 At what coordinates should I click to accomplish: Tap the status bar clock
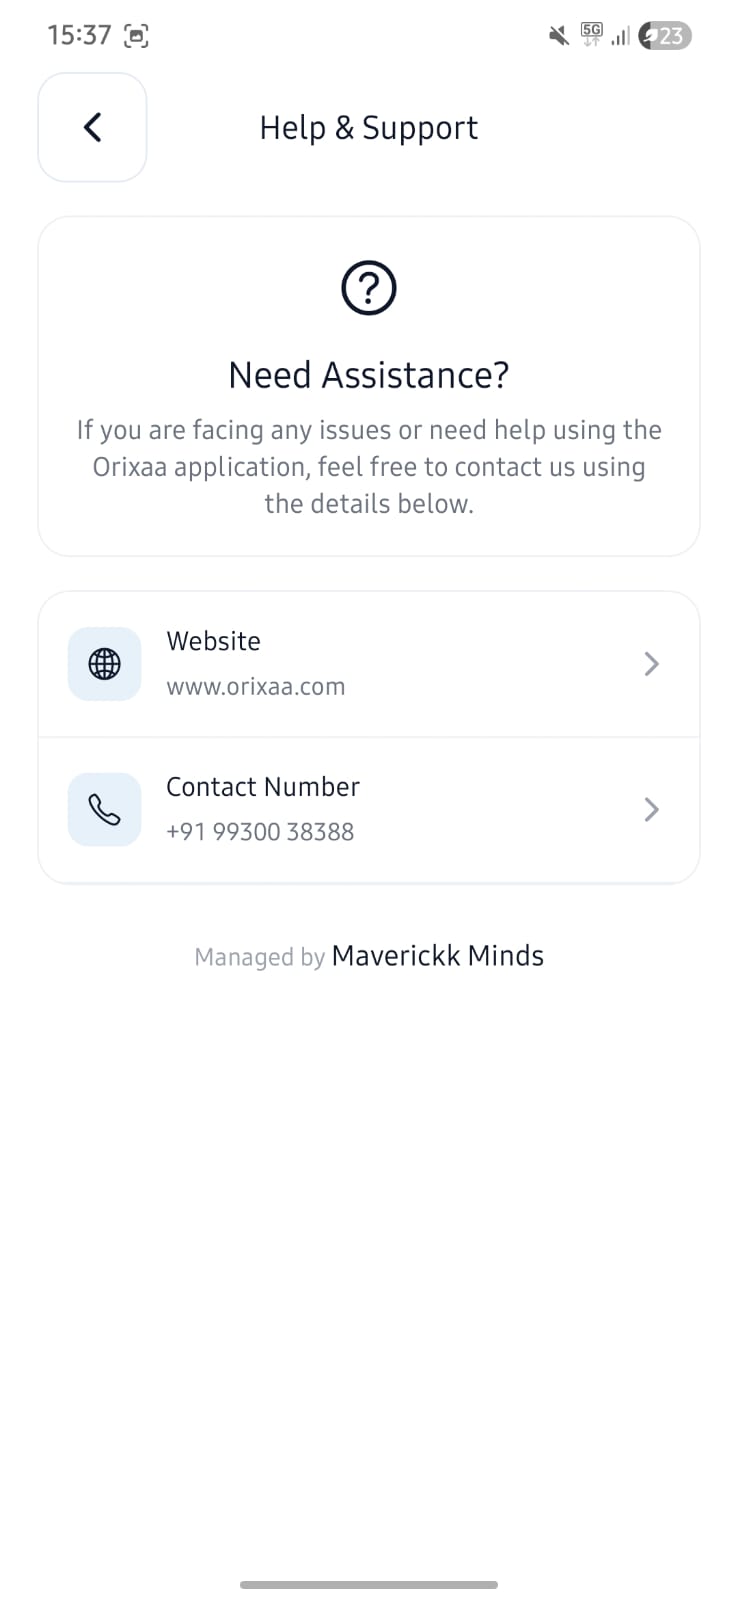point(79,36)
